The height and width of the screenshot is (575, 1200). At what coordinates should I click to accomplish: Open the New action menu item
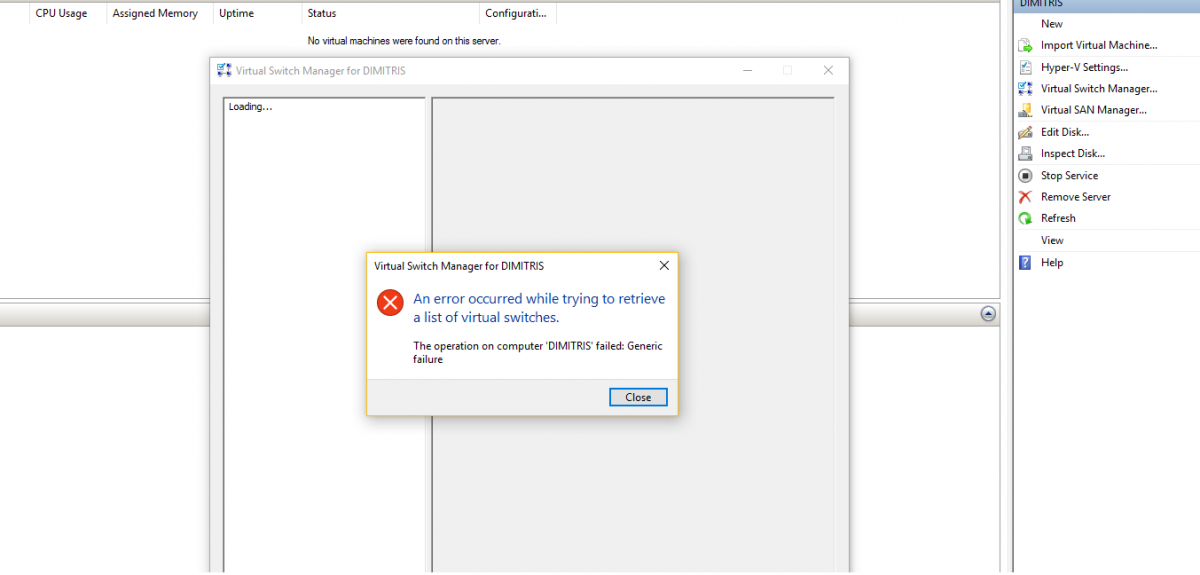click(1052, 24)
